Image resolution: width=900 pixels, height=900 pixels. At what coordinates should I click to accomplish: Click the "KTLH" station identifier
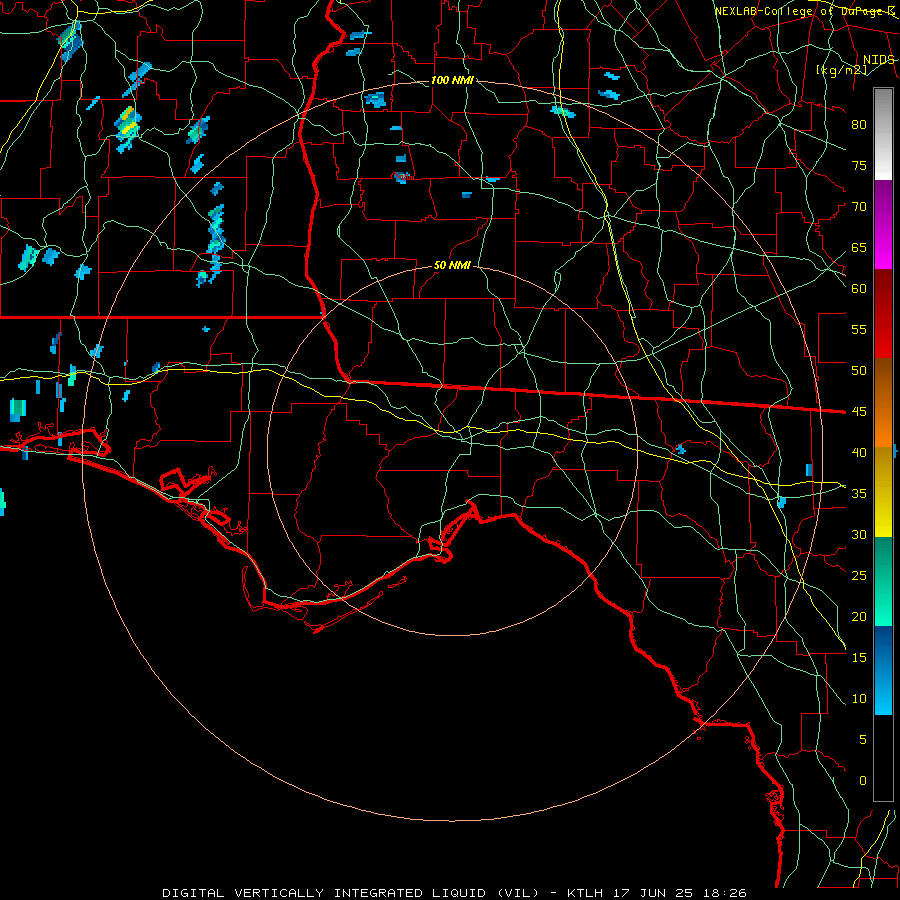[586, 893]
